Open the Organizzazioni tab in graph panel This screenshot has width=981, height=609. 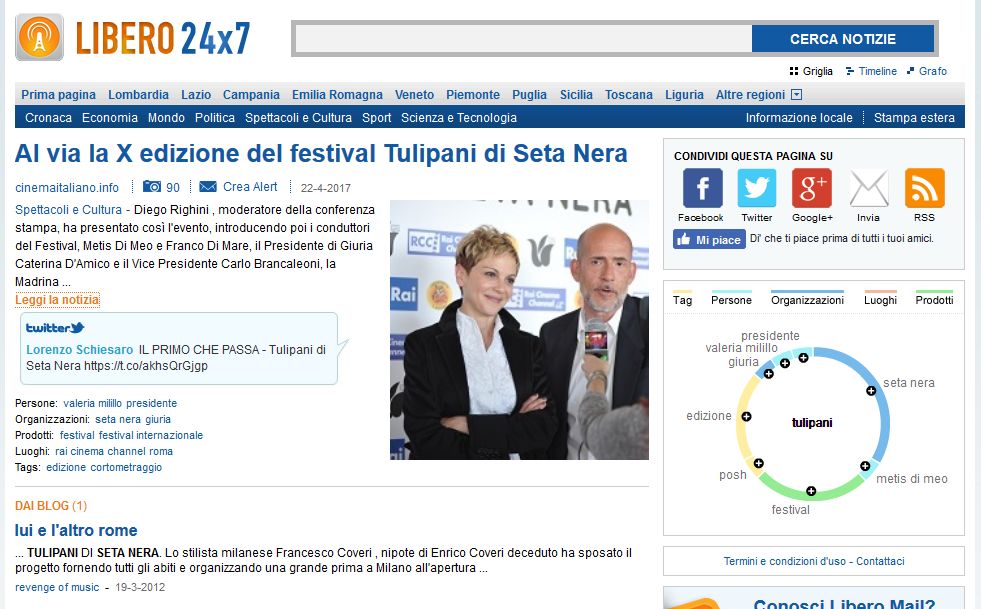click(807, 299)
